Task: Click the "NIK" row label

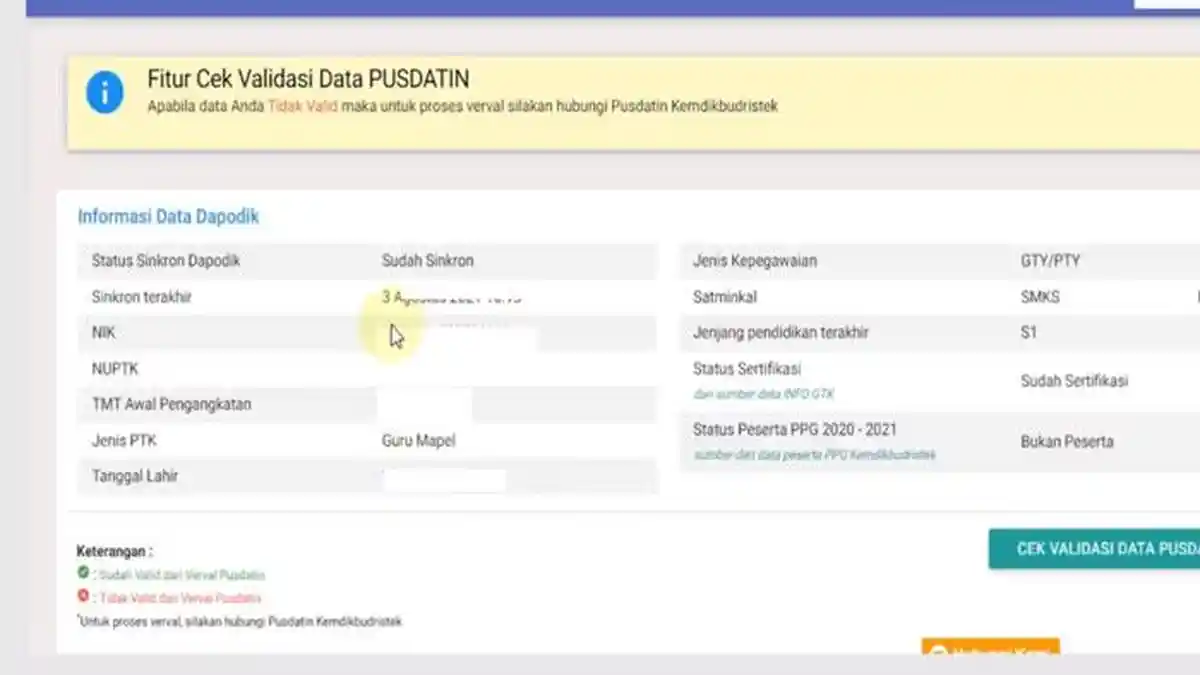Action: 104,333
